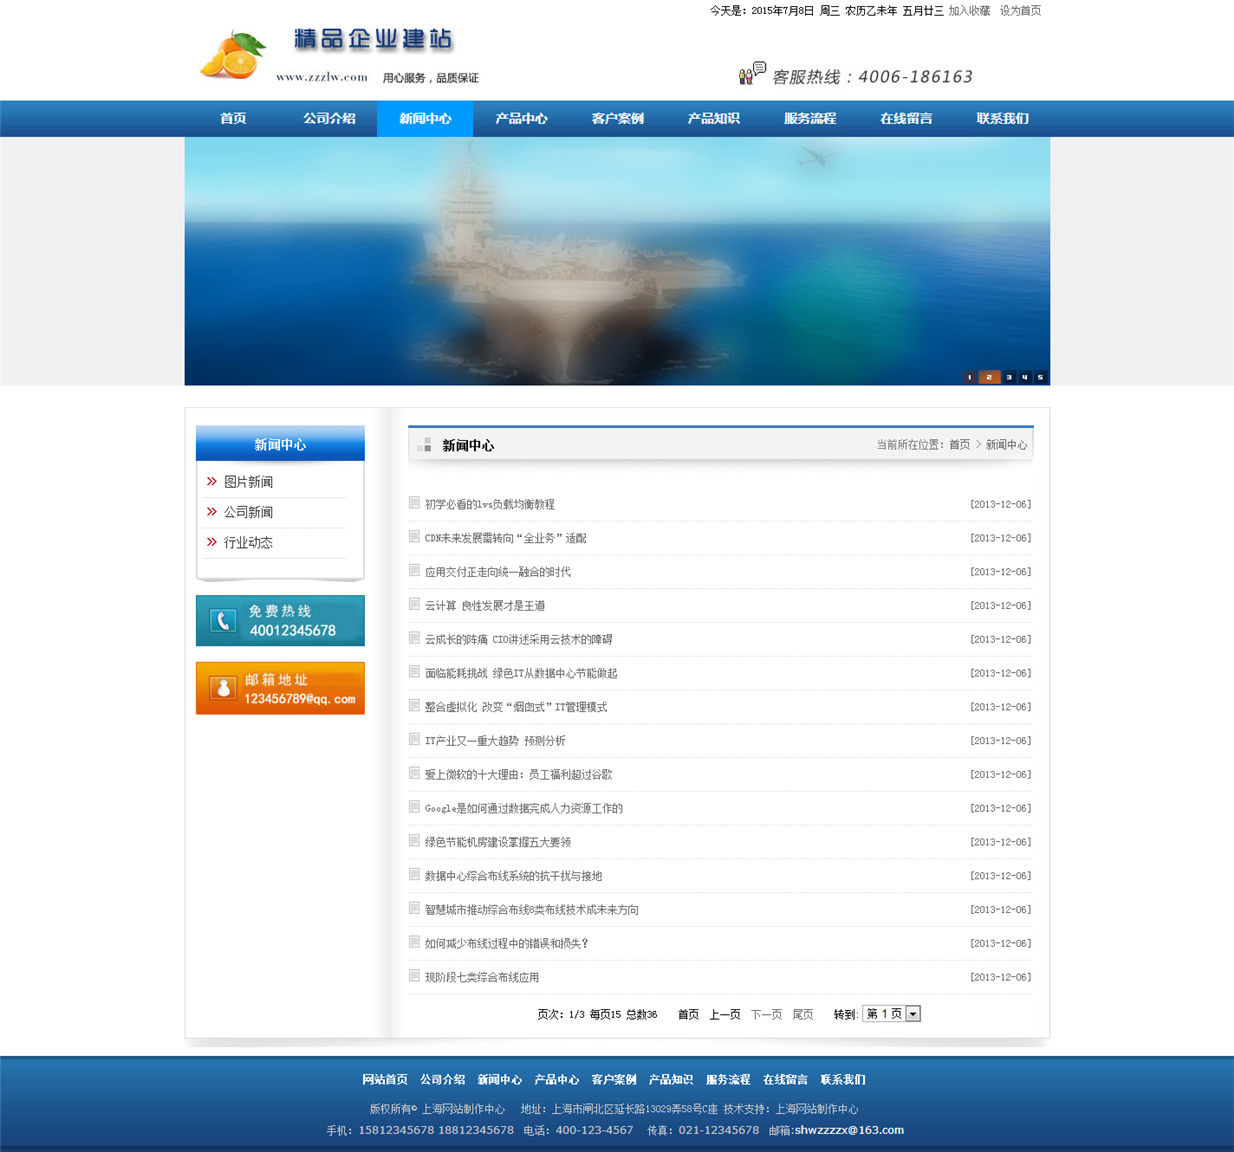Open 图片新闻 sidebar category
The image size is (1234, 1152).
coord(248,482)
